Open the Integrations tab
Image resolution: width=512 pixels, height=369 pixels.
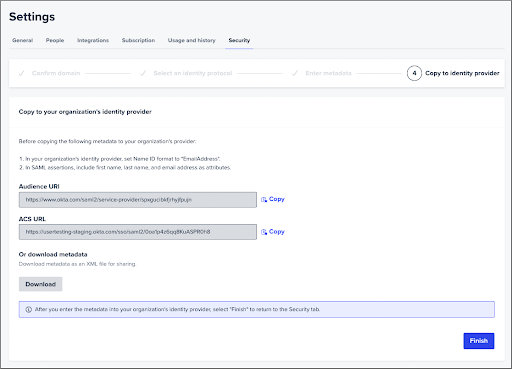coord(93,40)
